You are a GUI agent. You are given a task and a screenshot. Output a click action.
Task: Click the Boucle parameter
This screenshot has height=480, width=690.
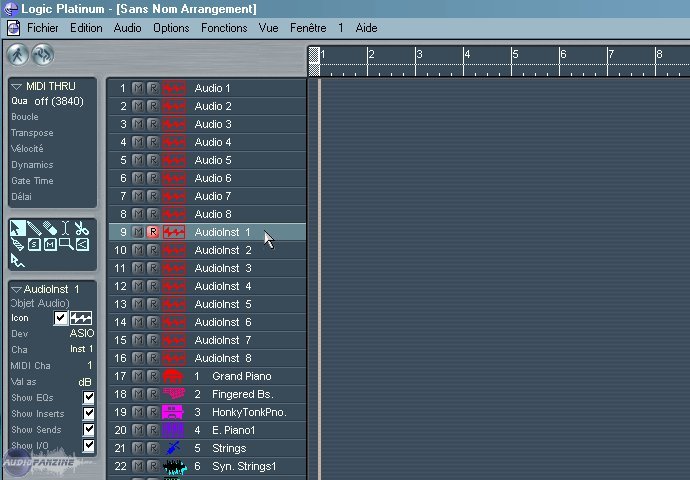coord(25,117)
